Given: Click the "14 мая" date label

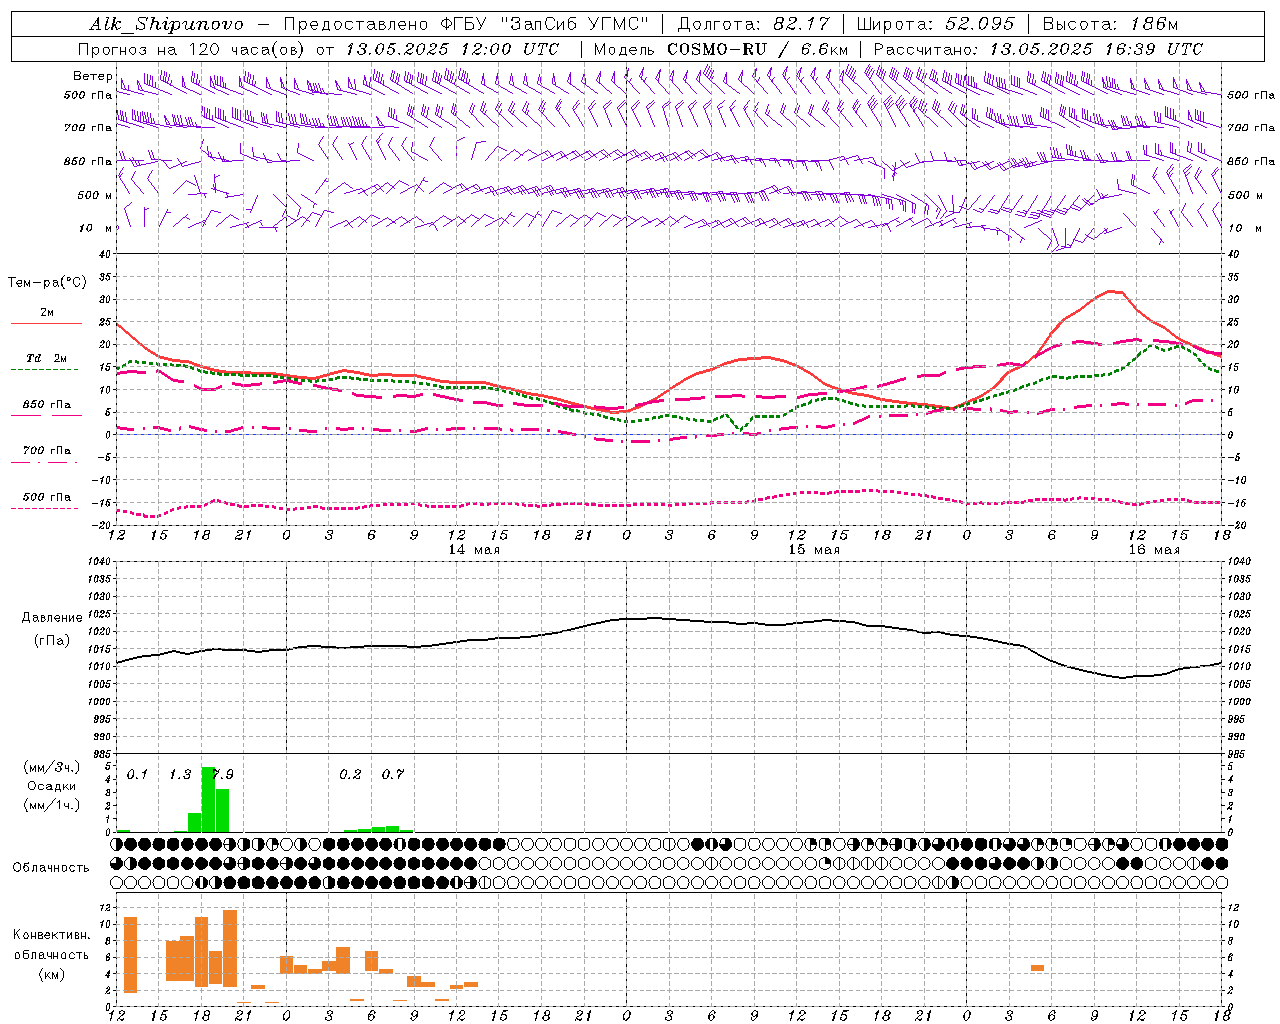Looking at the screenshot, I should (474, 550).
